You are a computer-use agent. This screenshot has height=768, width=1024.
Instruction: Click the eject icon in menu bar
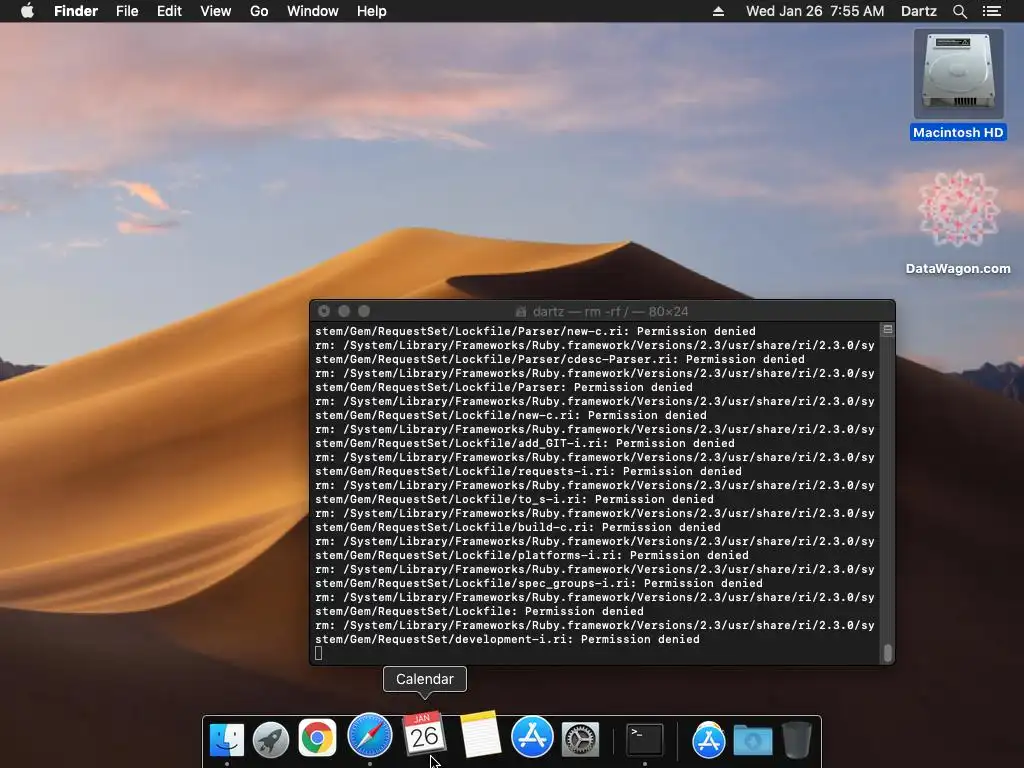pos(718,11)
